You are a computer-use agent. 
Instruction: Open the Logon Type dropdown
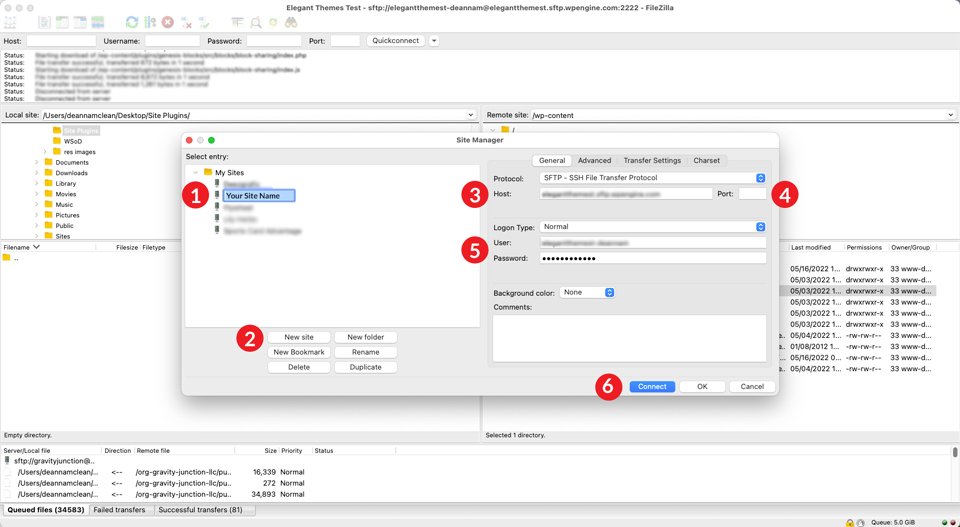(653, 227)
